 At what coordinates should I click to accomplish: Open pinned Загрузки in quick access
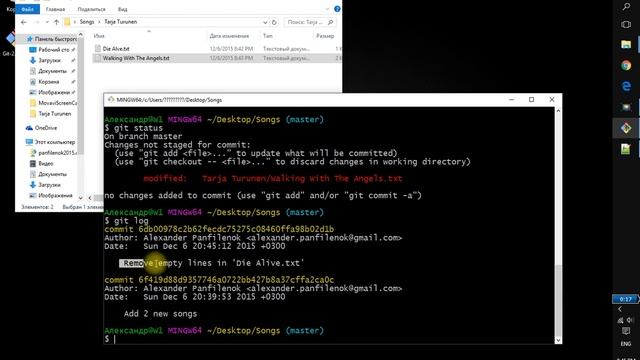(x=49, y=60)
